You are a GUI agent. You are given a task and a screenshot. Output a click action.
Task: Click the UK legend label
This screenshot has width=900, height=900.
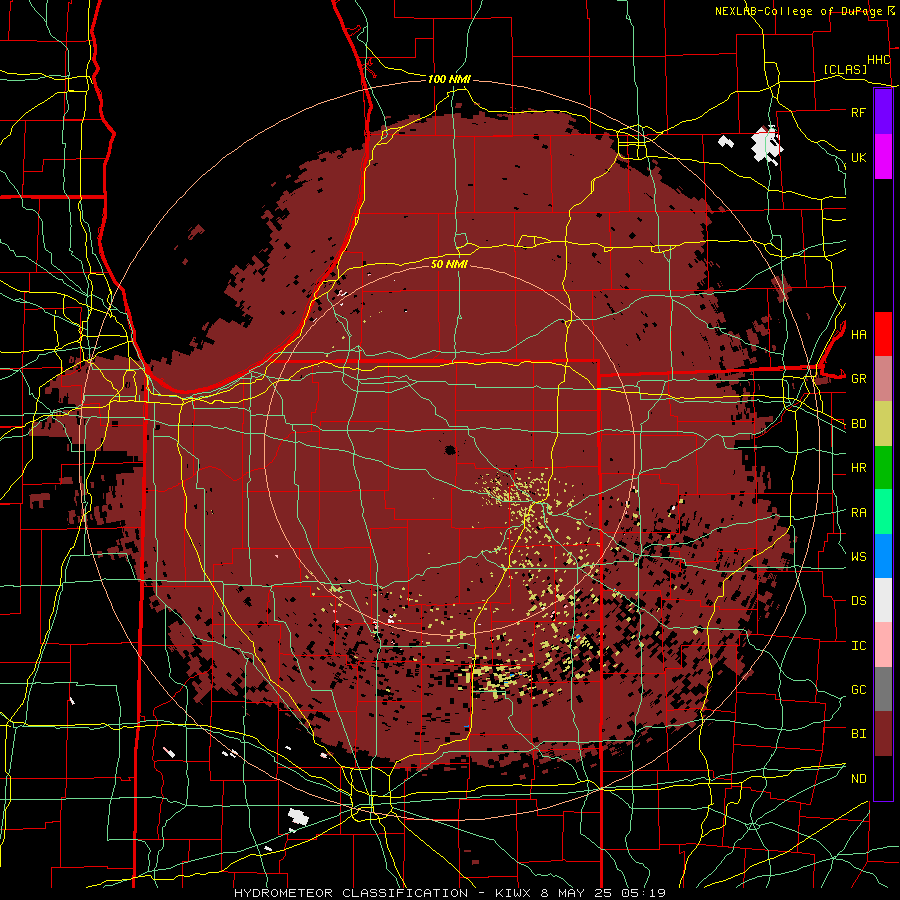858,157
